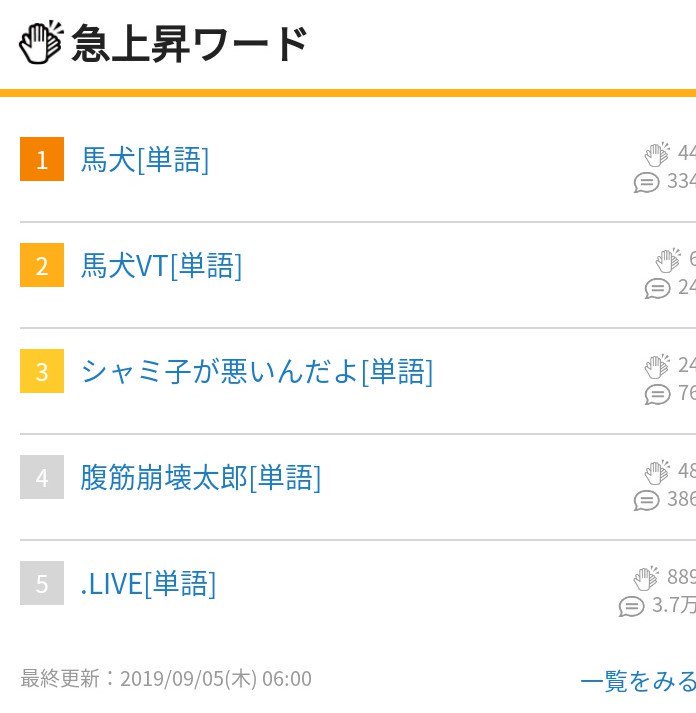Image resolution: width=696 pixels, height=713 pixels.
Task: Click the yellow rank 3 badge
Action: pos(42,372)
